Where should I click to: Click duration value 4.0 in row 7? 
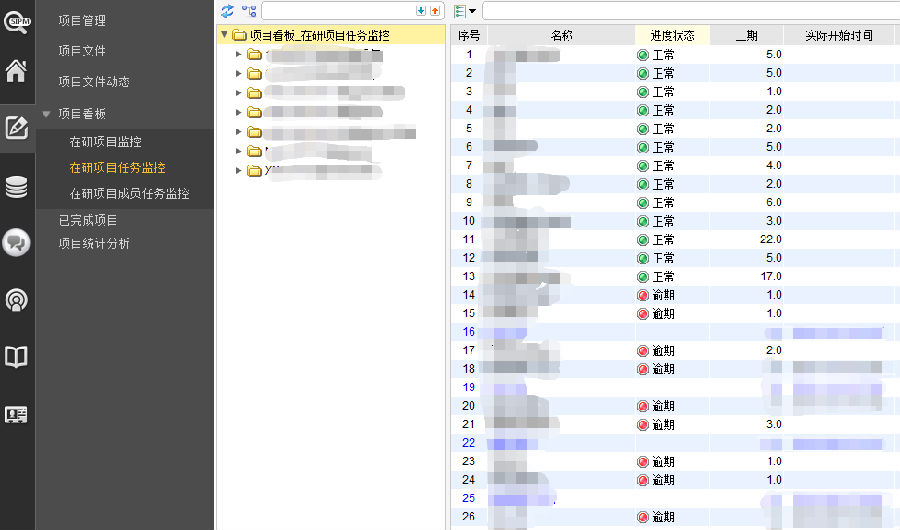coord(774,165)
